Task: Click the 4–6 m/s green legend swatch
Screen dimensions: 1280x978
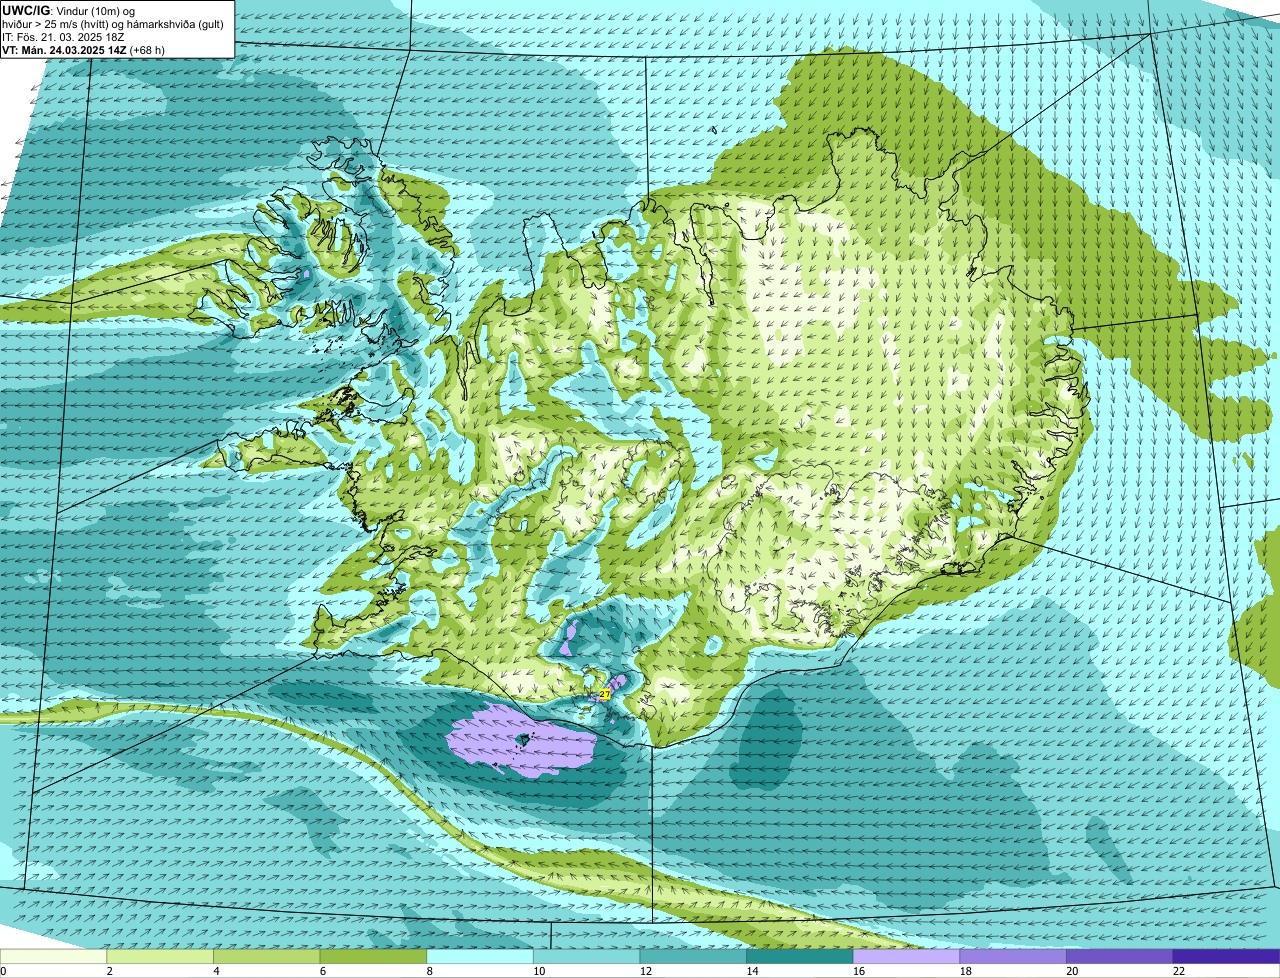Action: (266, 956)
